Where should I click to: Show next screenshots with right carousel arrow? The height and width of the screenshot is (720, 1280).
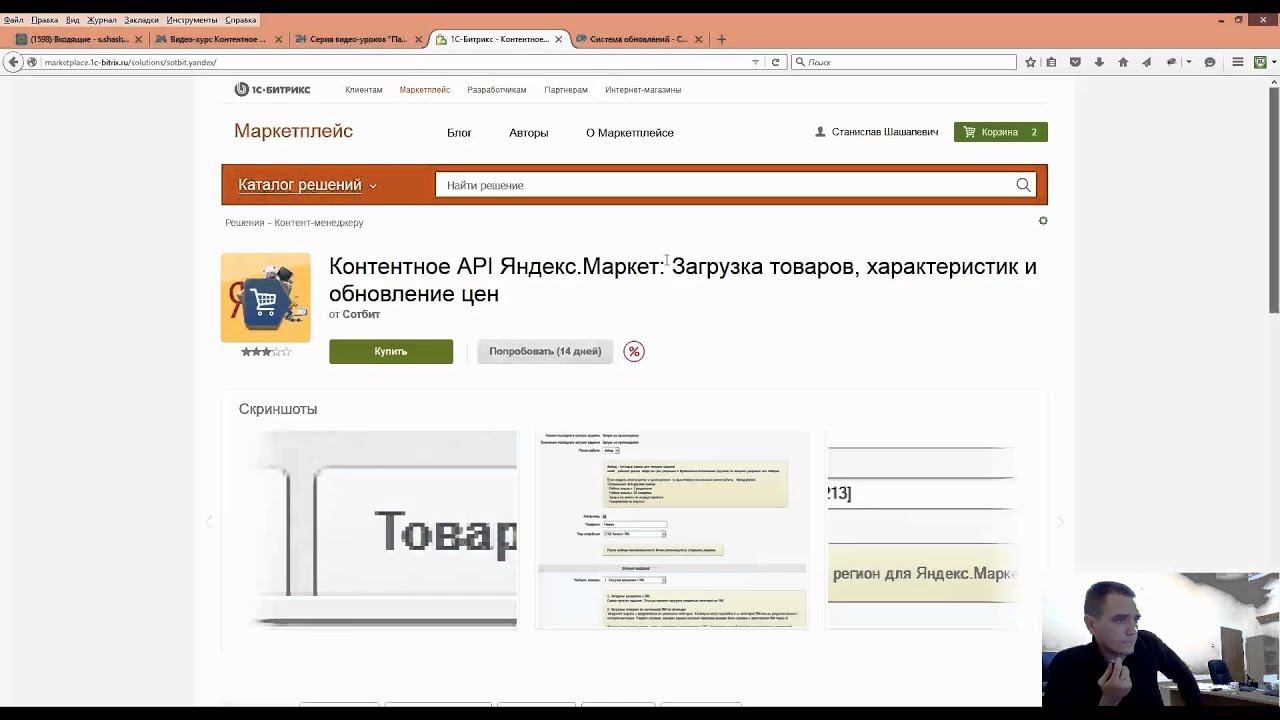point(1060,522)
